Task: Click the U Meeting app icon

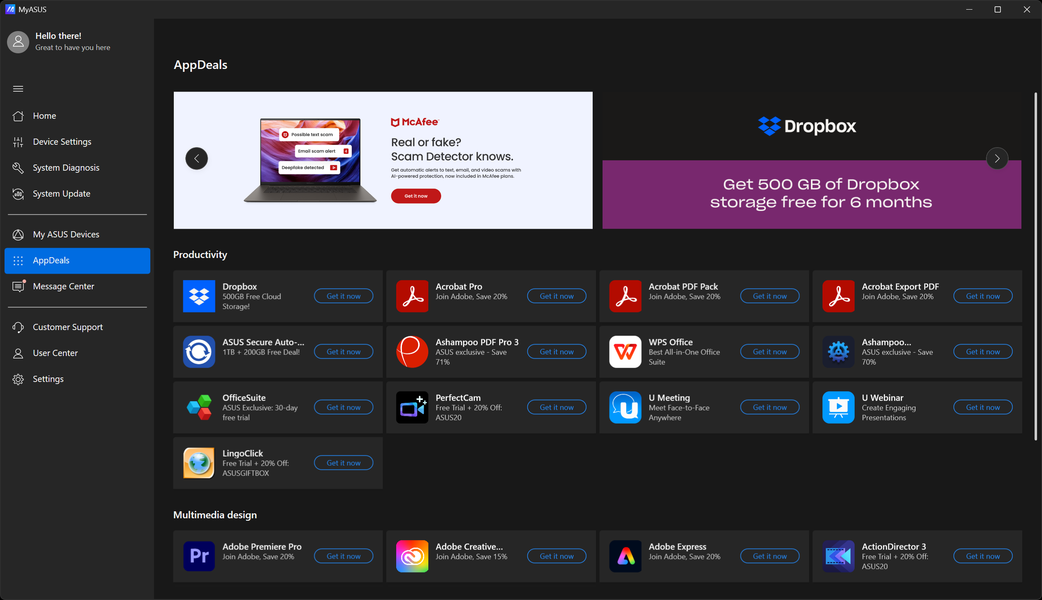Action: (x=625, y=407)
